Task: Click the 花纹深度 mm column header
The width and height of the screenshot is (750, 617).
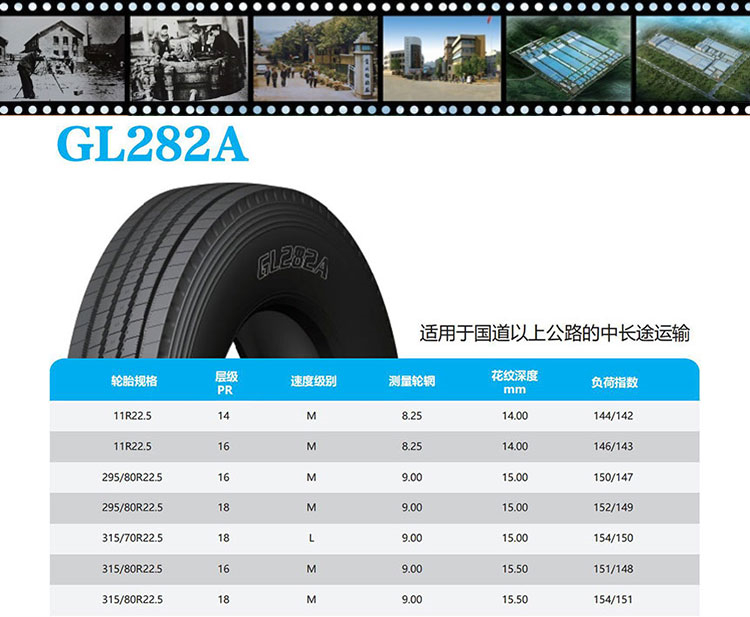Action: pos(515,382)
